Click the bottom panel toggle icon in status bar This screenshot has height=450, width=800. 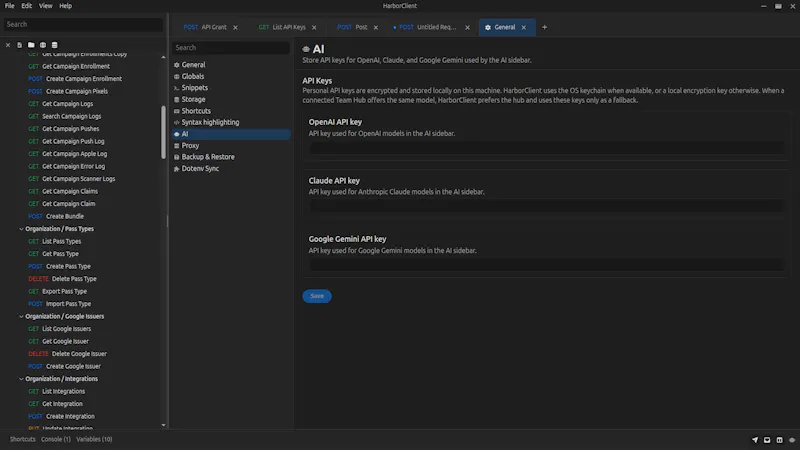tap(767, 439)
